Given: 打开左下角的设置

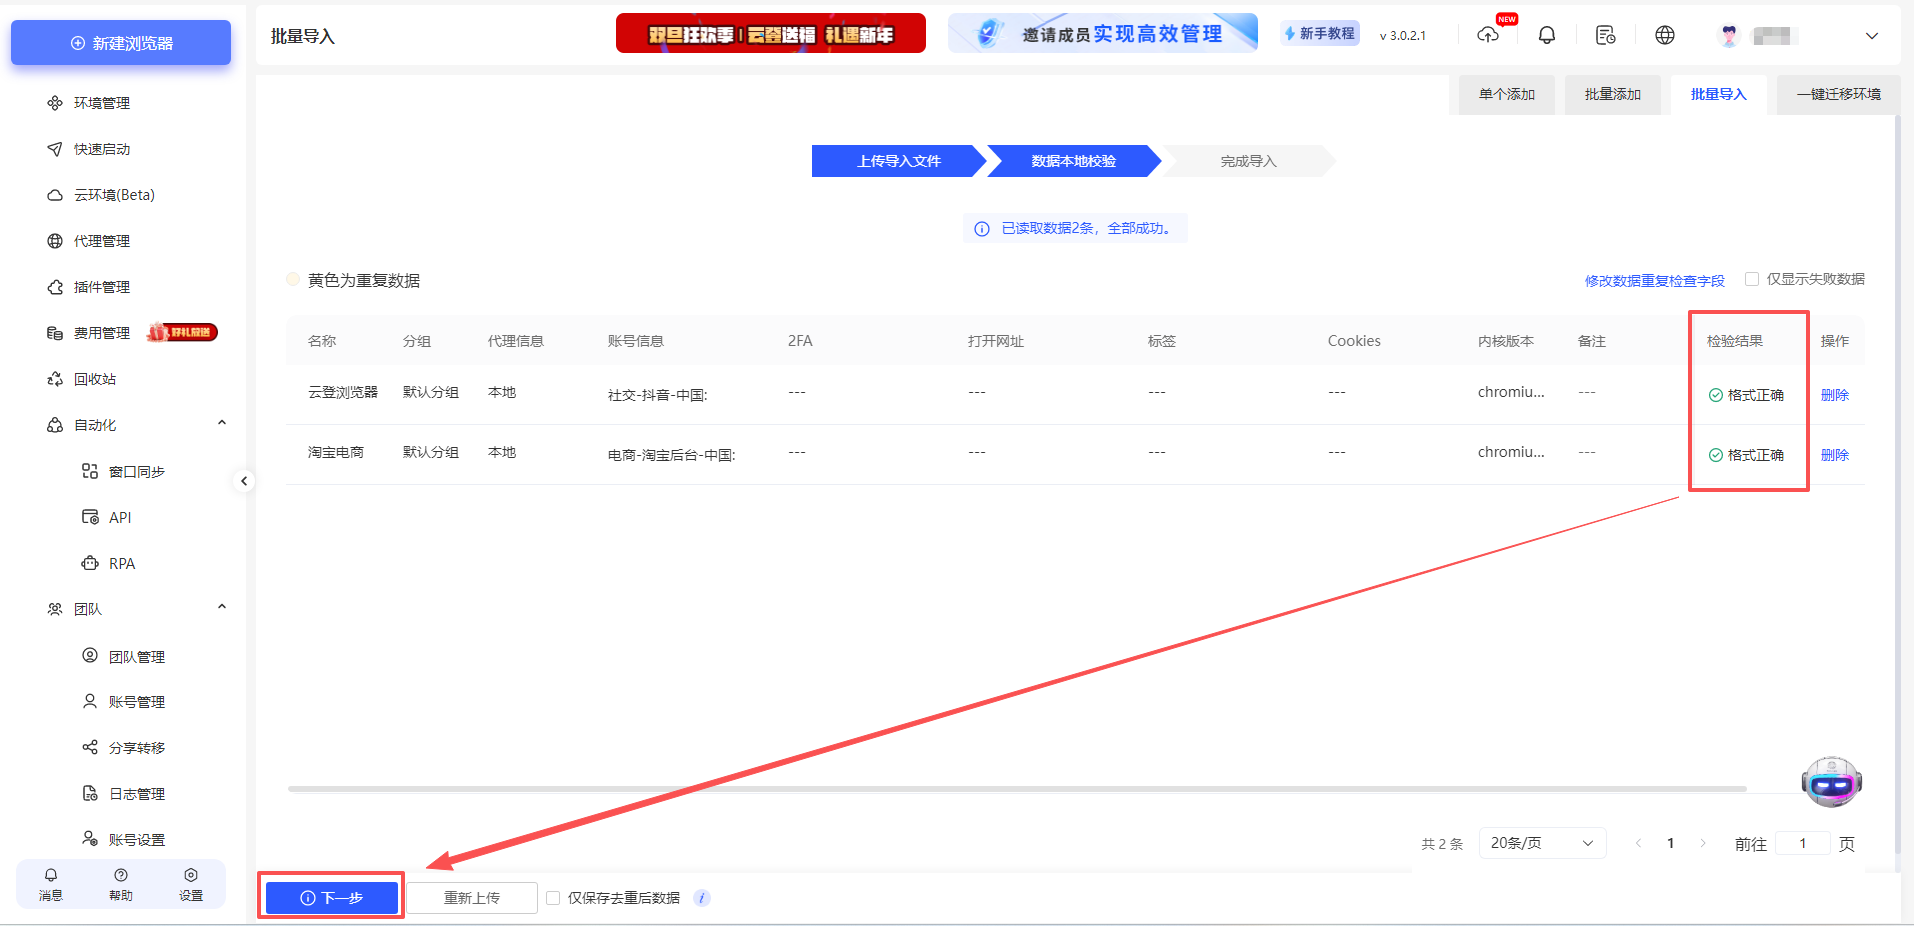Looking at the screenshot, I should pyautogui.click(x=190, y=884).
